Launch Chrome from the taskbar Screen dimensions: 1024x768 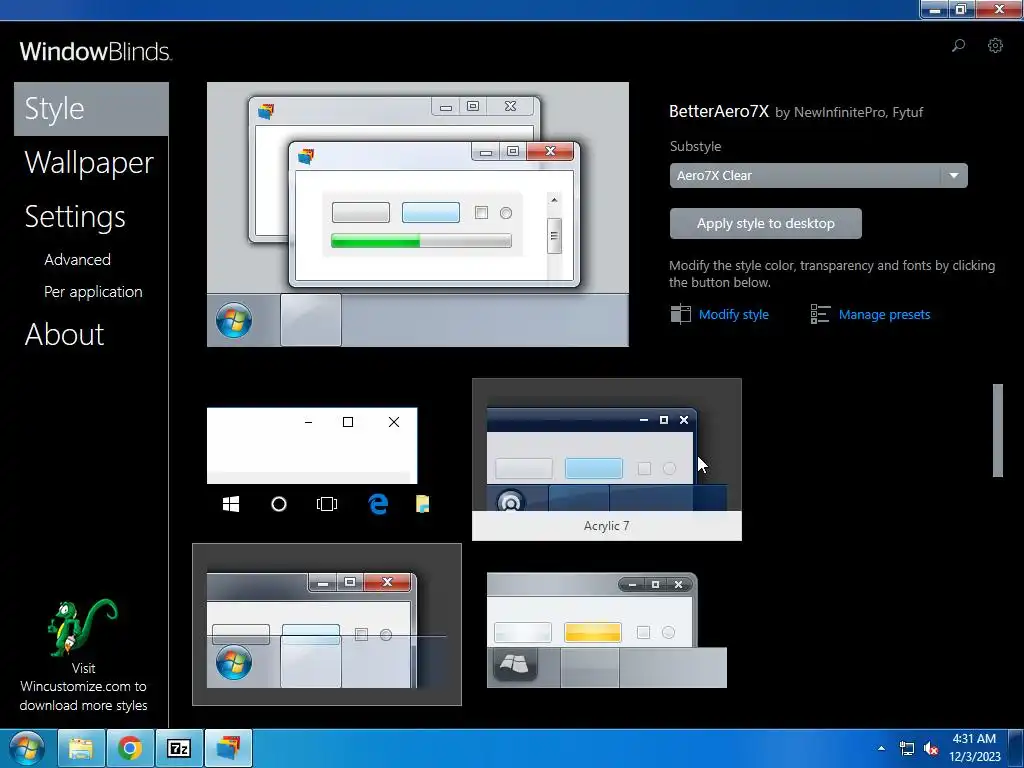130,748
